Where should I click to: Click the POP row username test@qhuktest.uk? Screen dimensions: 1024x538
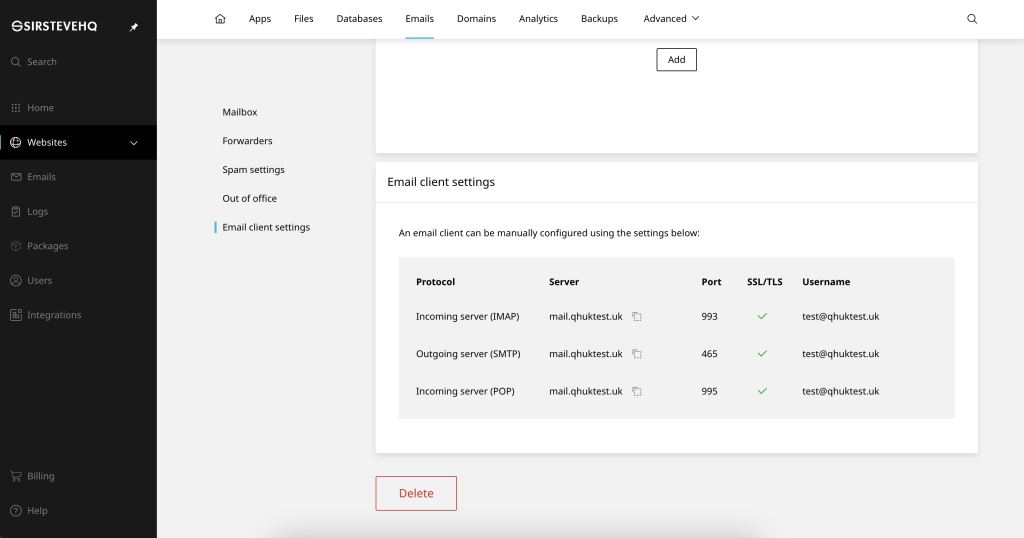(x=840, y=391)
